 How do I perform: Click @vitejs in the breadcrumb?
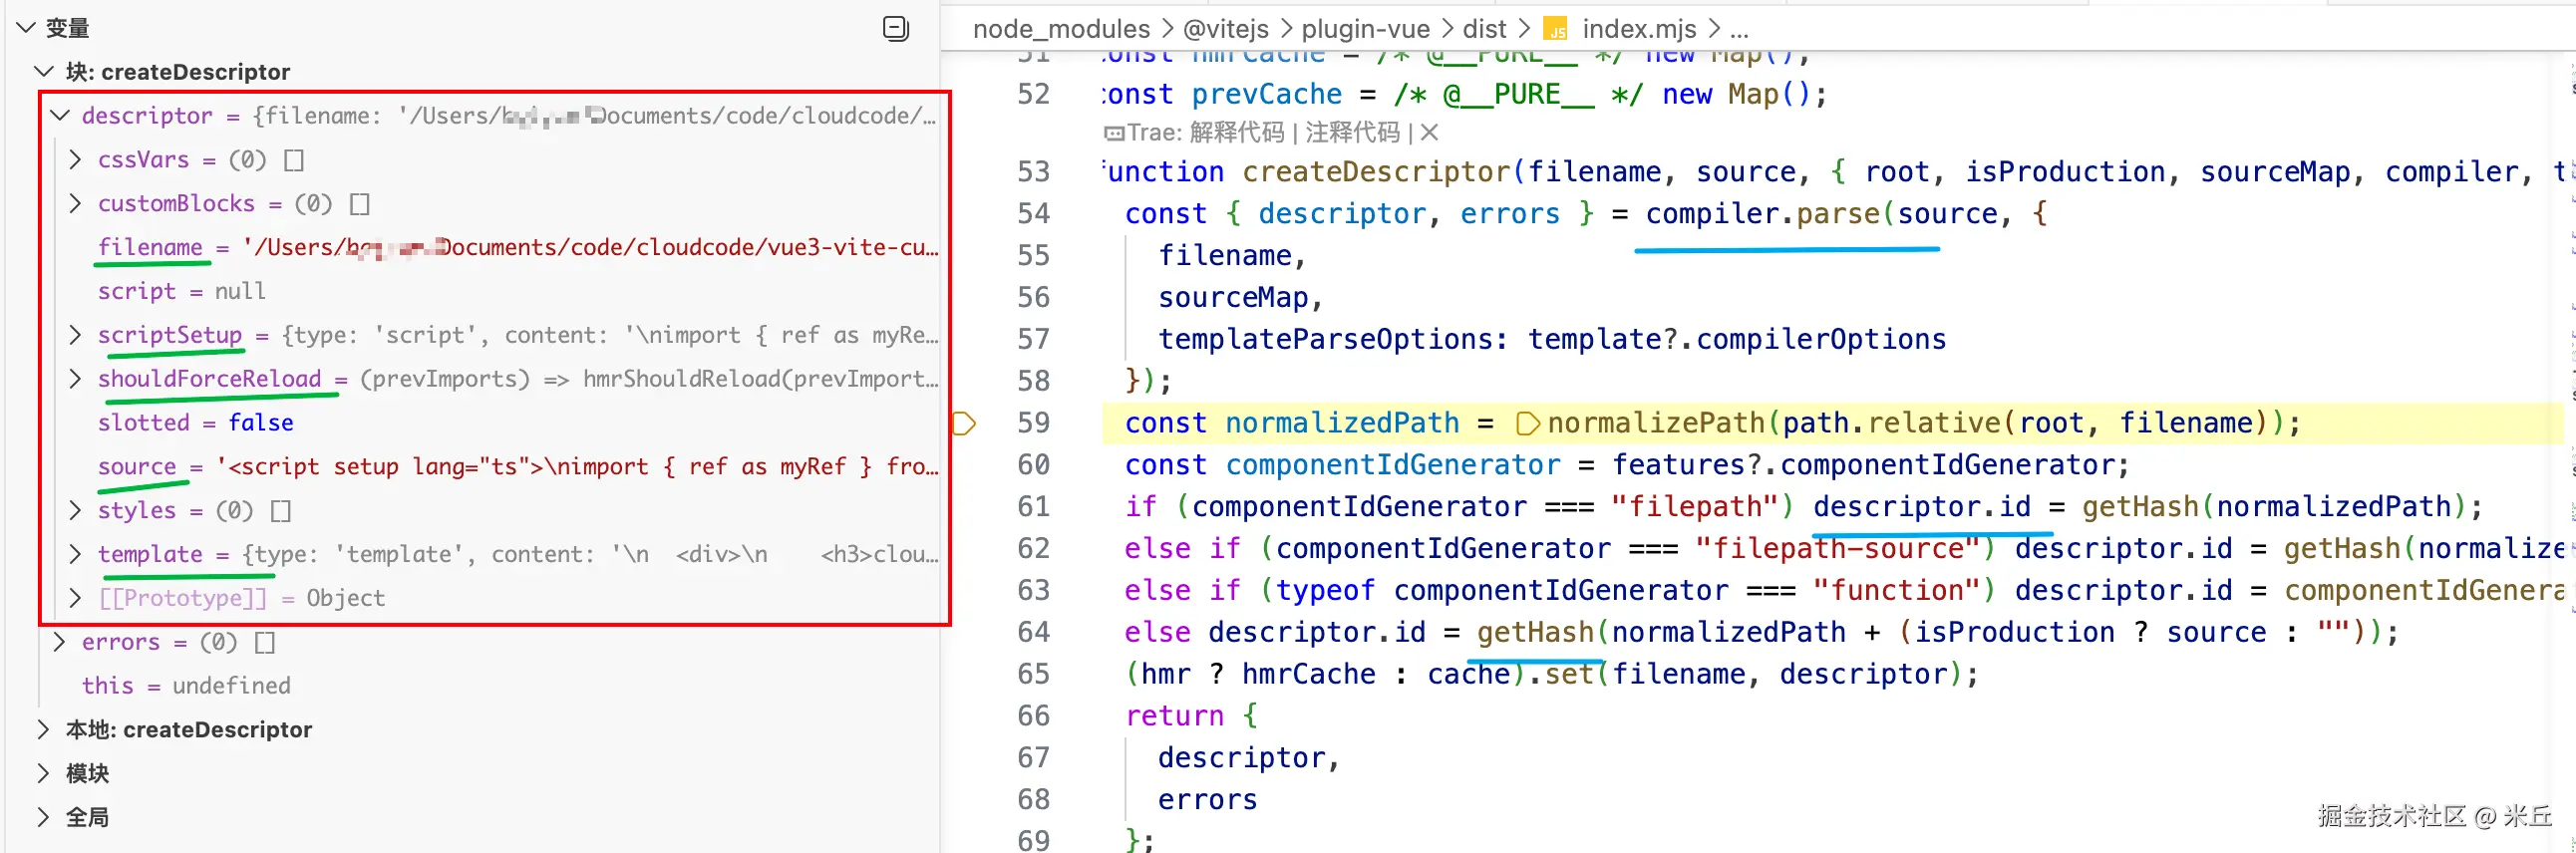[x=1226, y=29]
